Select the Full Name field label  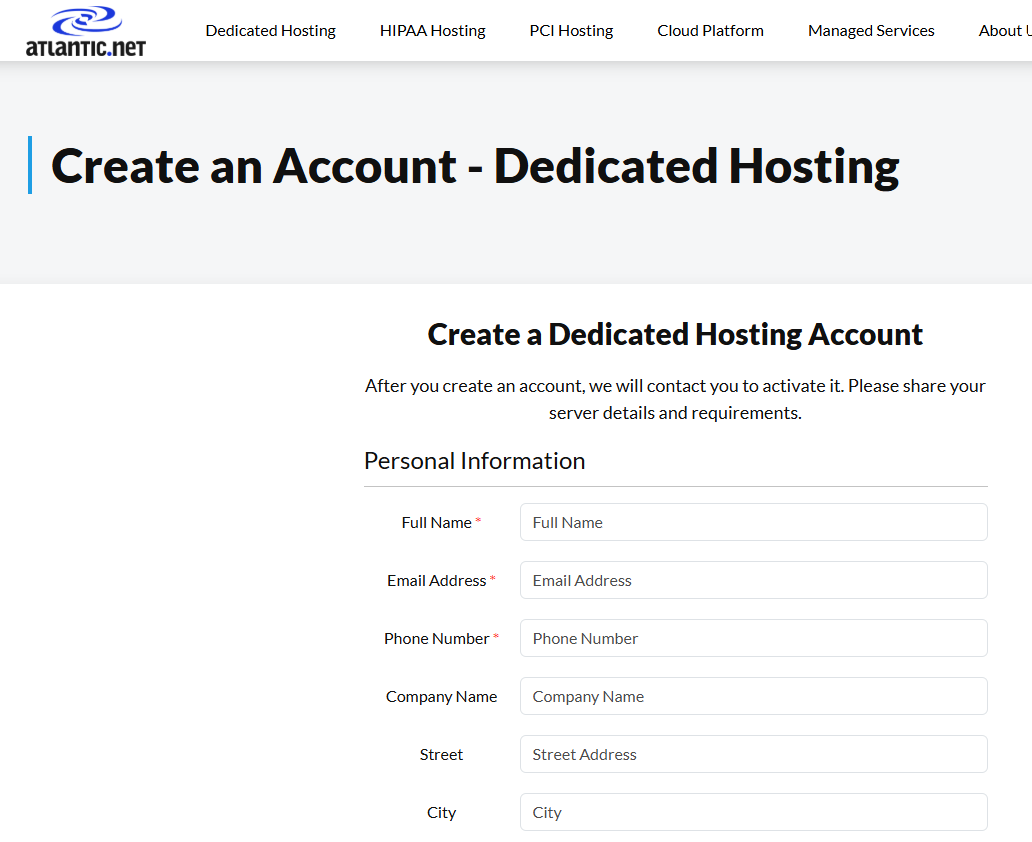pyautogui.click(x=441, y=523)
